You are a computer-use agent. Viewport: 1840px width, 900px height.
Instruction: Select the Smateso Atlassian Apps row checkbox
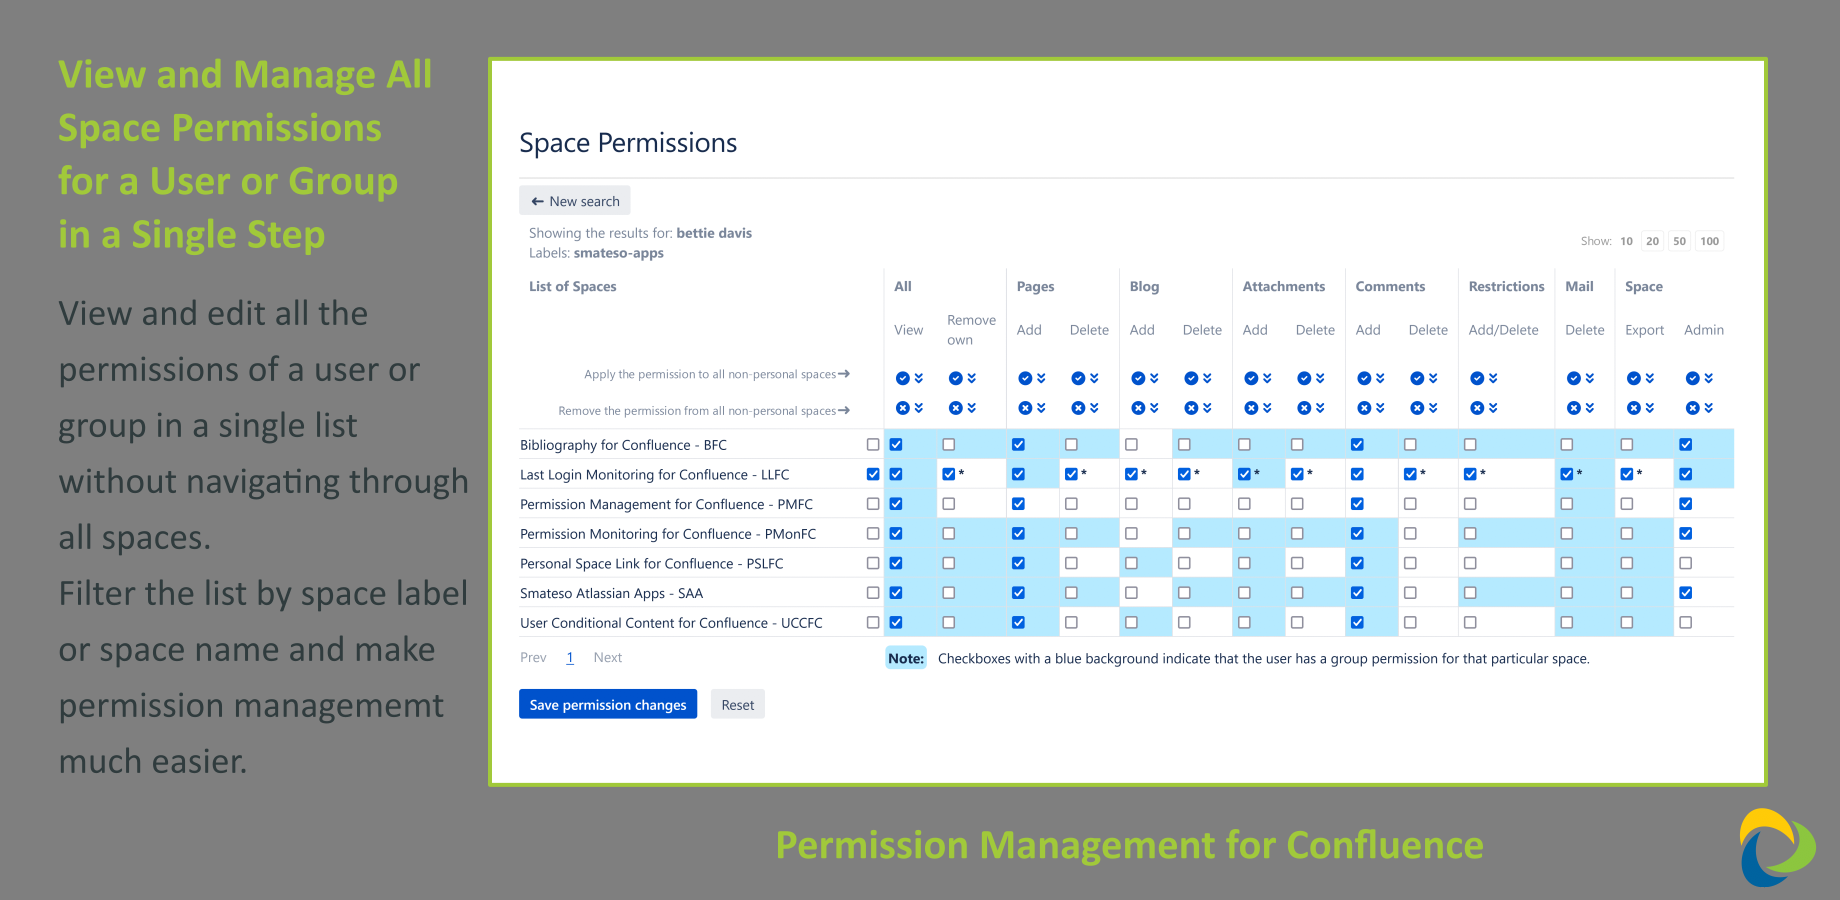[873, 593]
